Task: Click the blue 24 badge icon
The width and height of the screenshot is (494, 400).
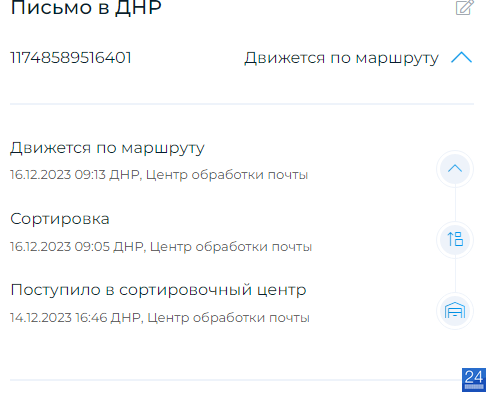Action: tap(474, 380)
